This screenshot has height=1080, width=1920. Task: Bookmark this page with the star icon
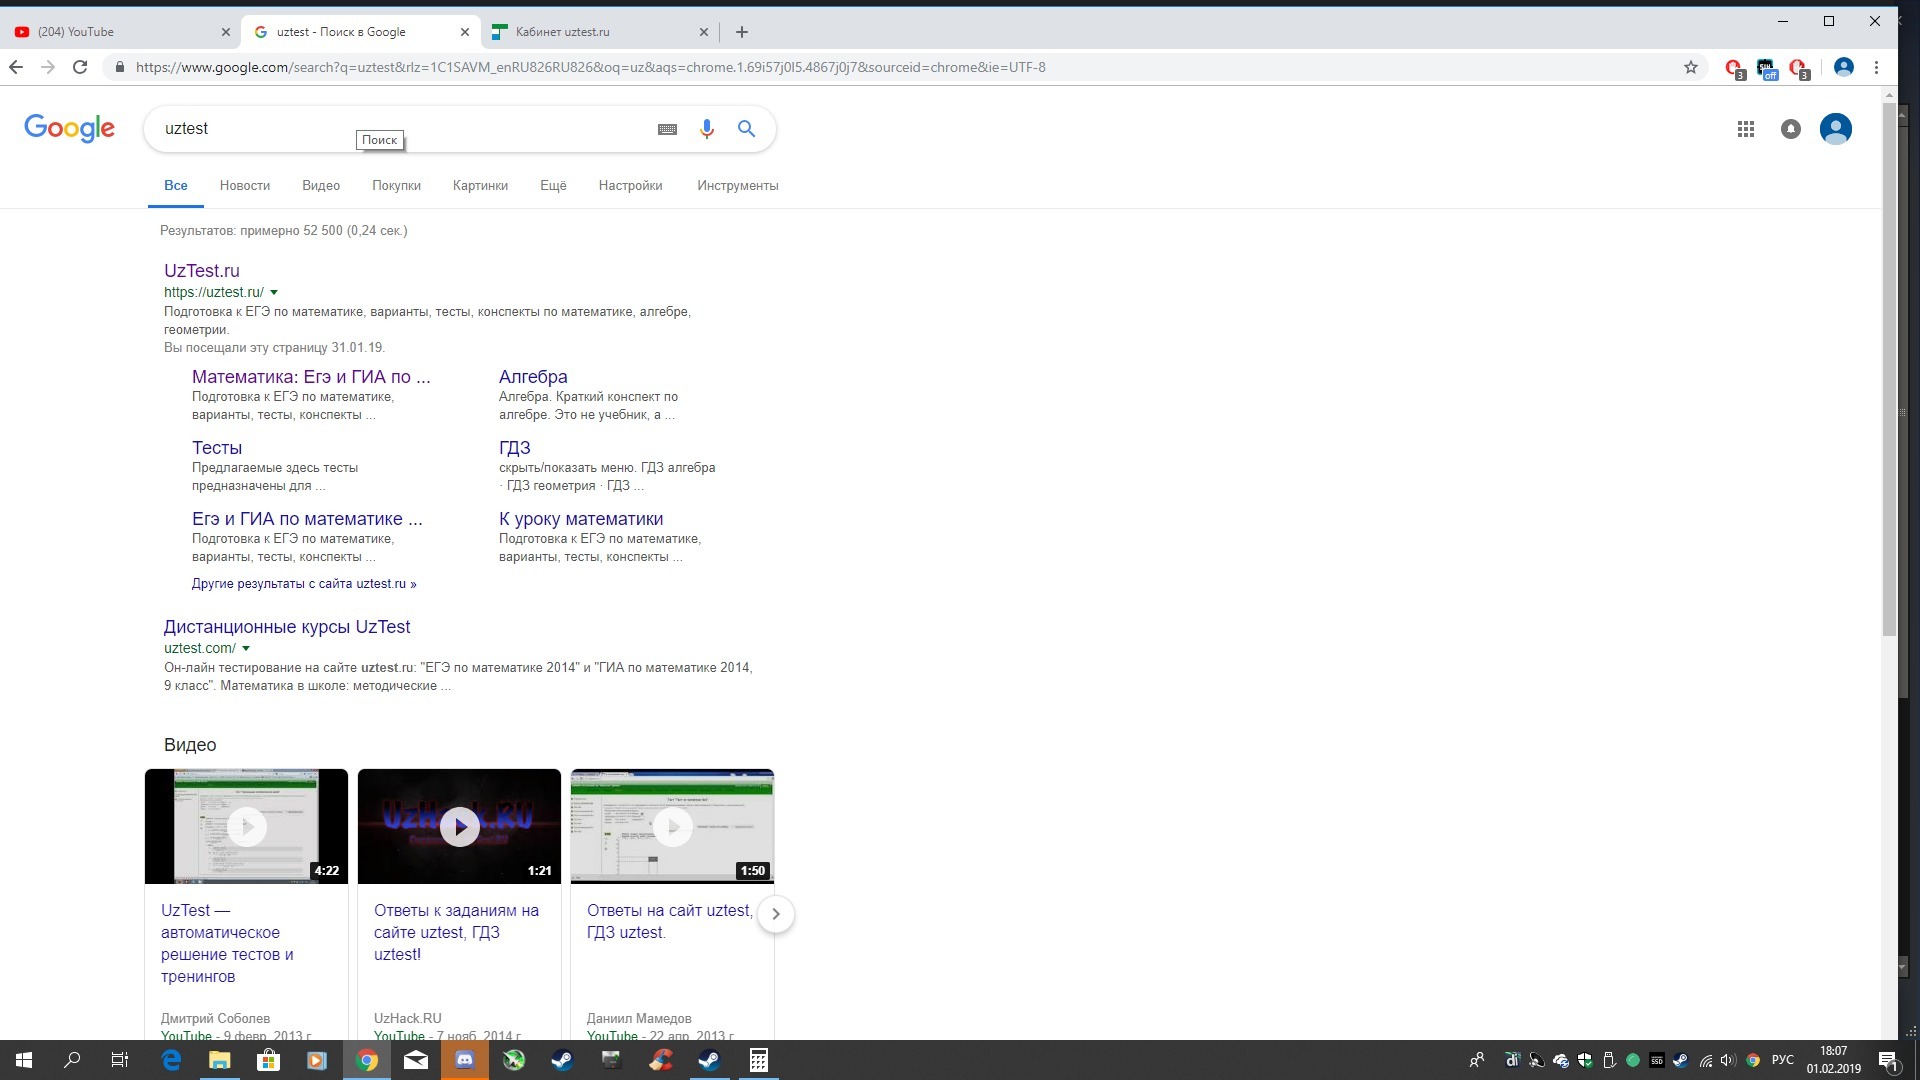click(1691, 67)
